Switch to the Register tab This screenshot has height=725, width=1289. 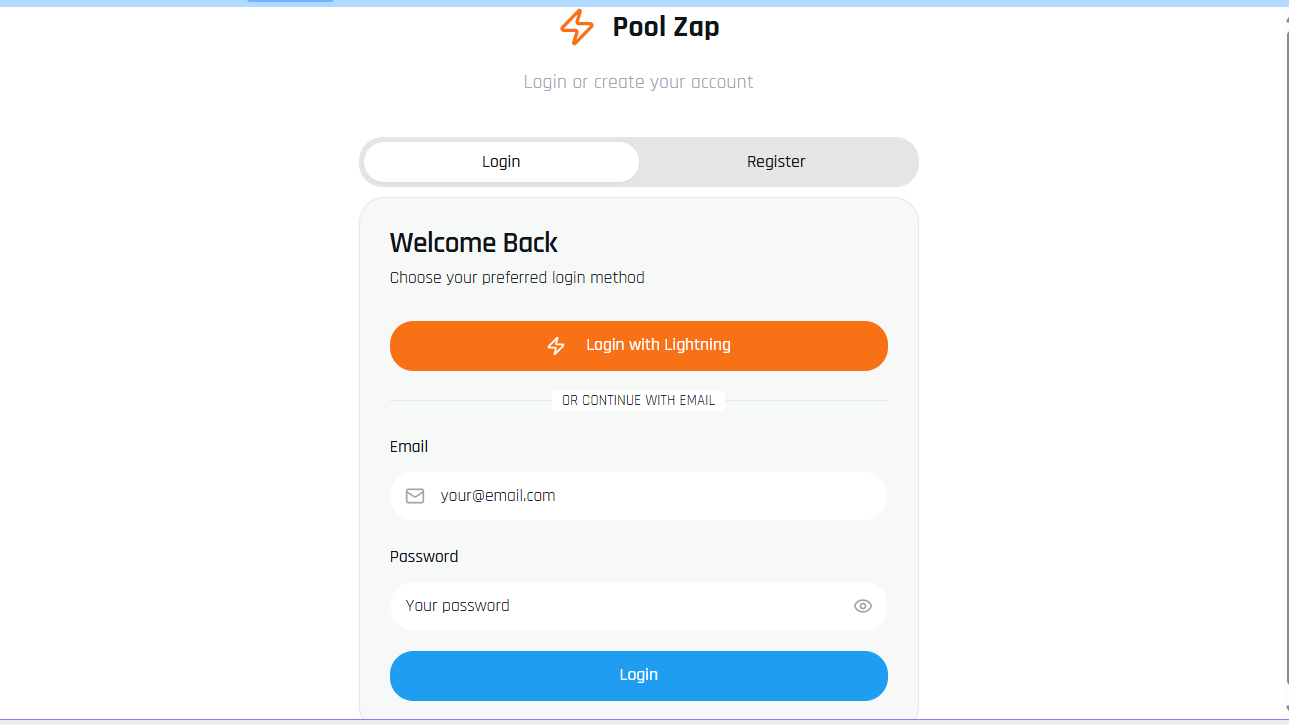(776, 162)
